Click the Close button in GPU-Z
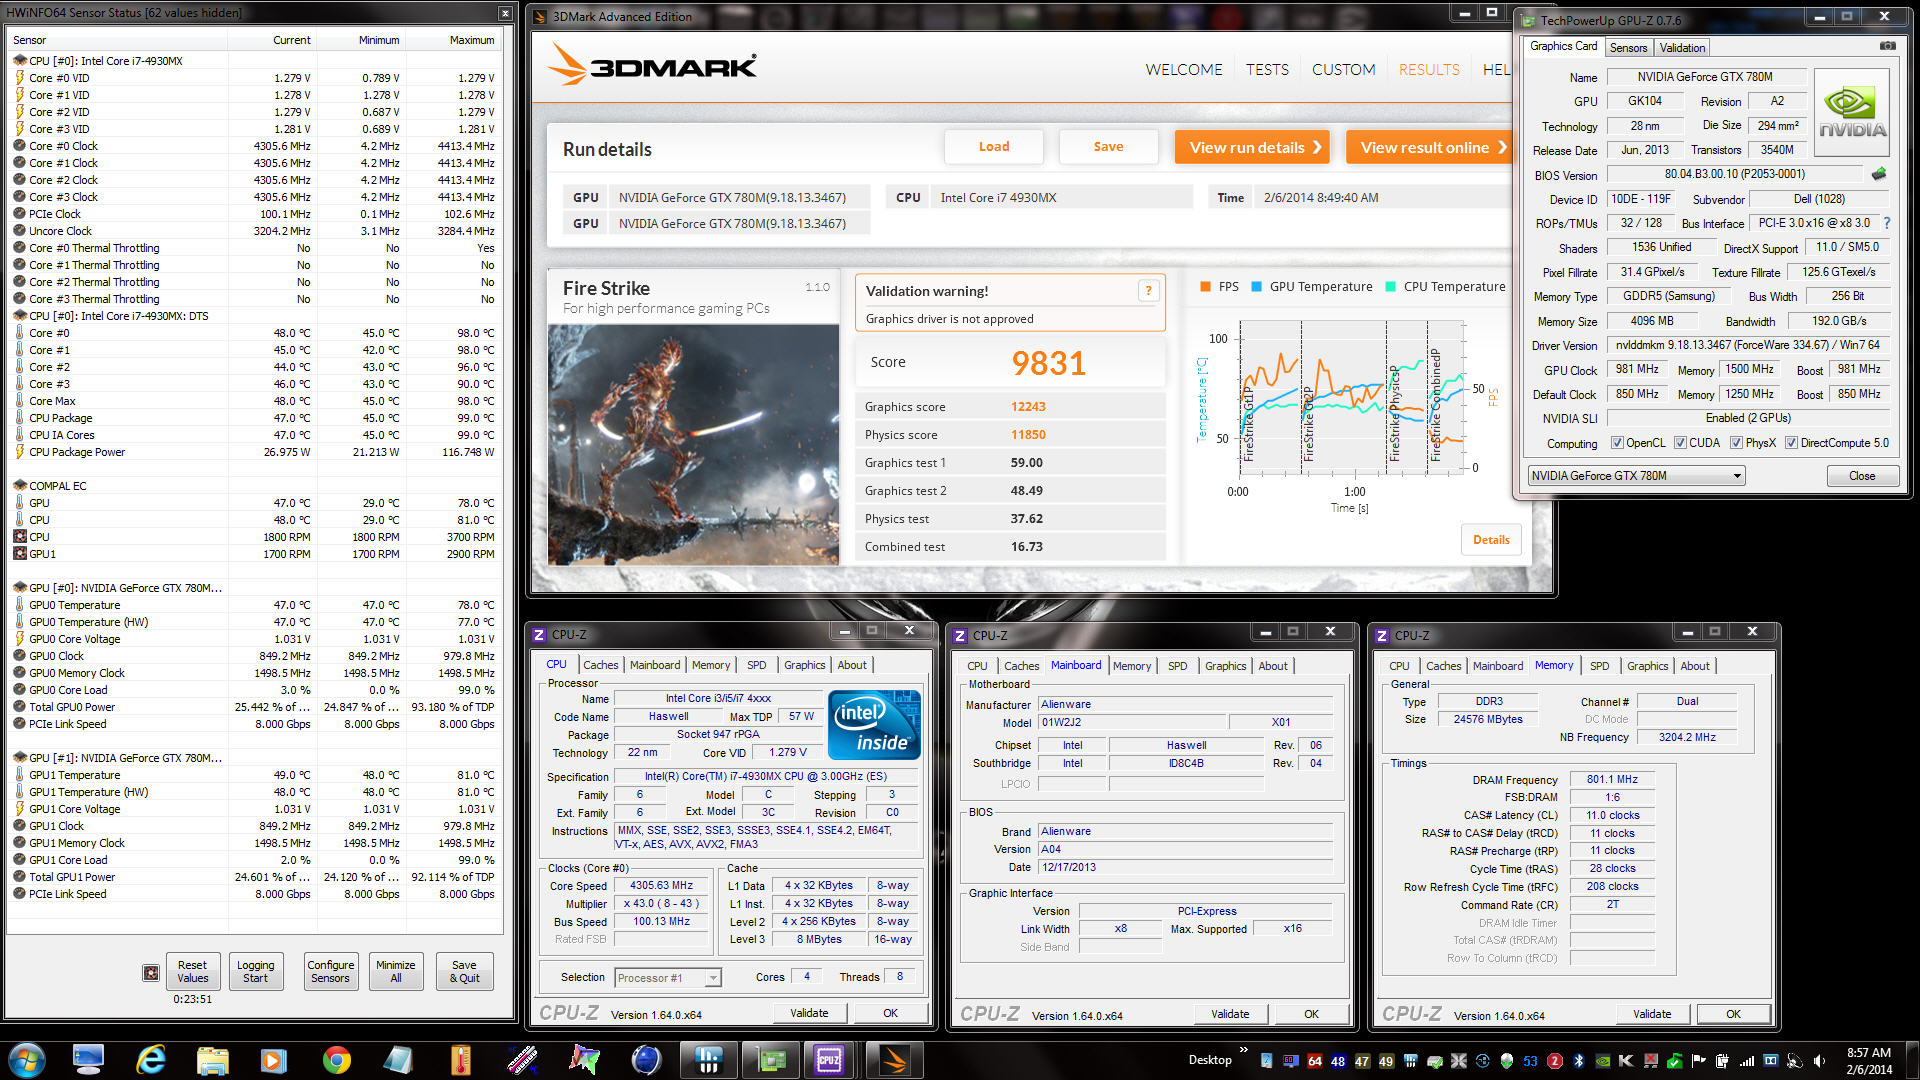The image size is (1920, 1080). pyautogui.click(x=1862, y=476)
